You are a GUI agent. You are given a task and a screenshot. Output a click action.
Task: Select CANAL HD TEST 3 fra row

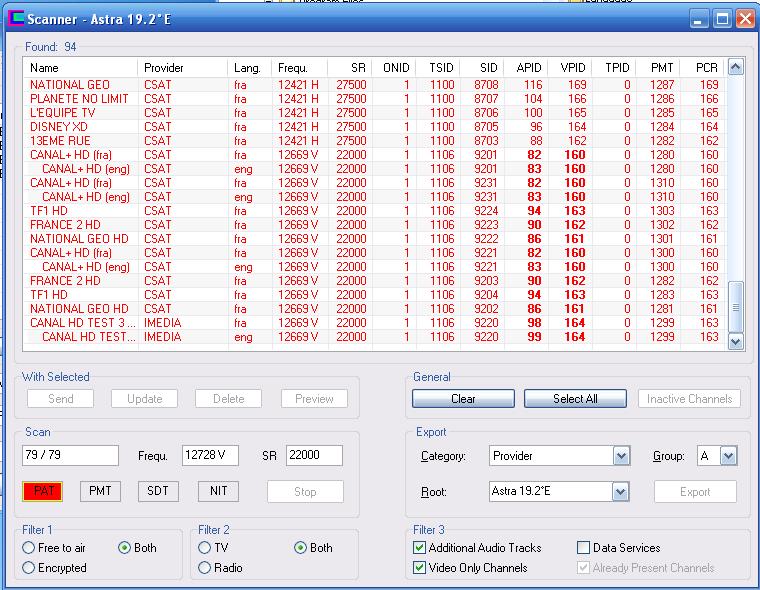point(374,323)
